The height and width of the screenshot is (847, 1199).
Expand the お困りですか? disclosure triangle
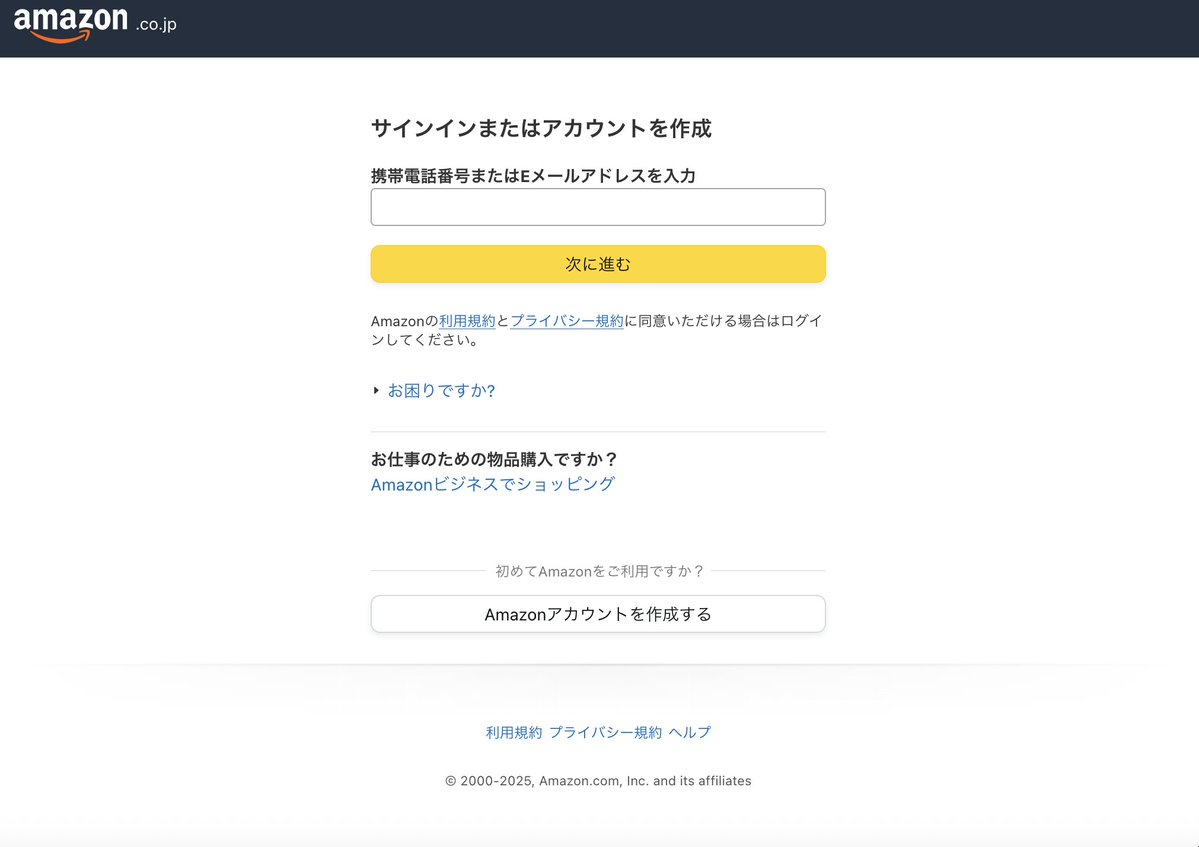click(376, 391)
